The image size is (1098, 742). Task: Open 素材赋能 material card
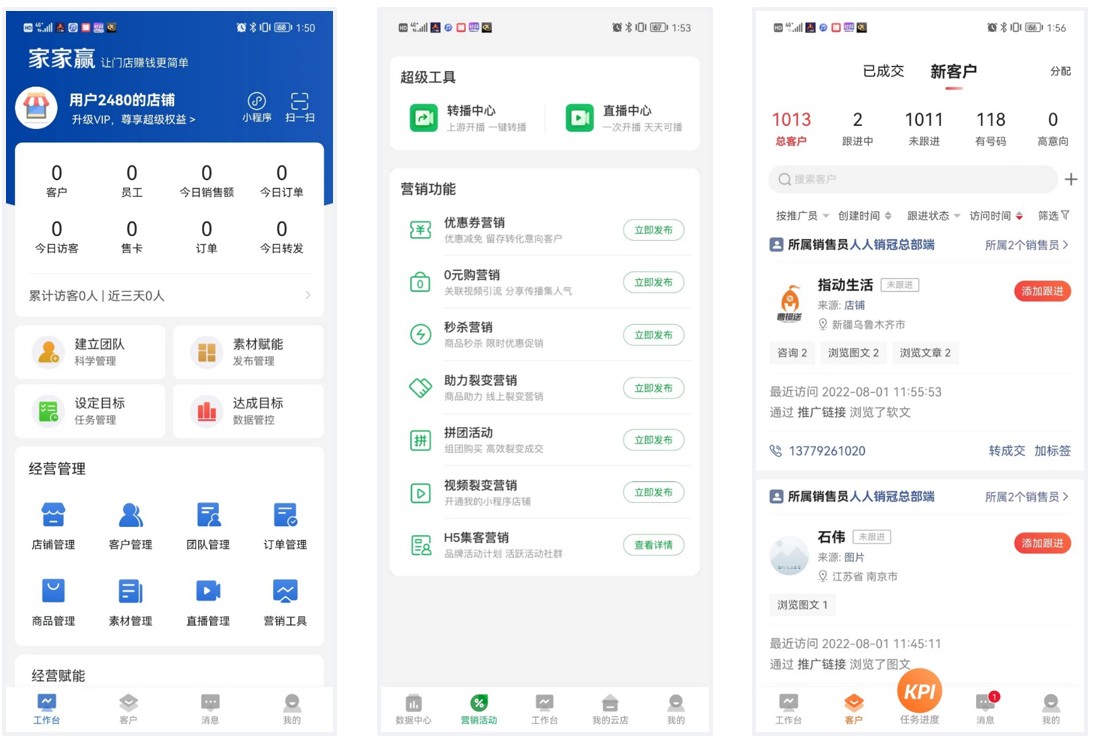click(249, 351)
